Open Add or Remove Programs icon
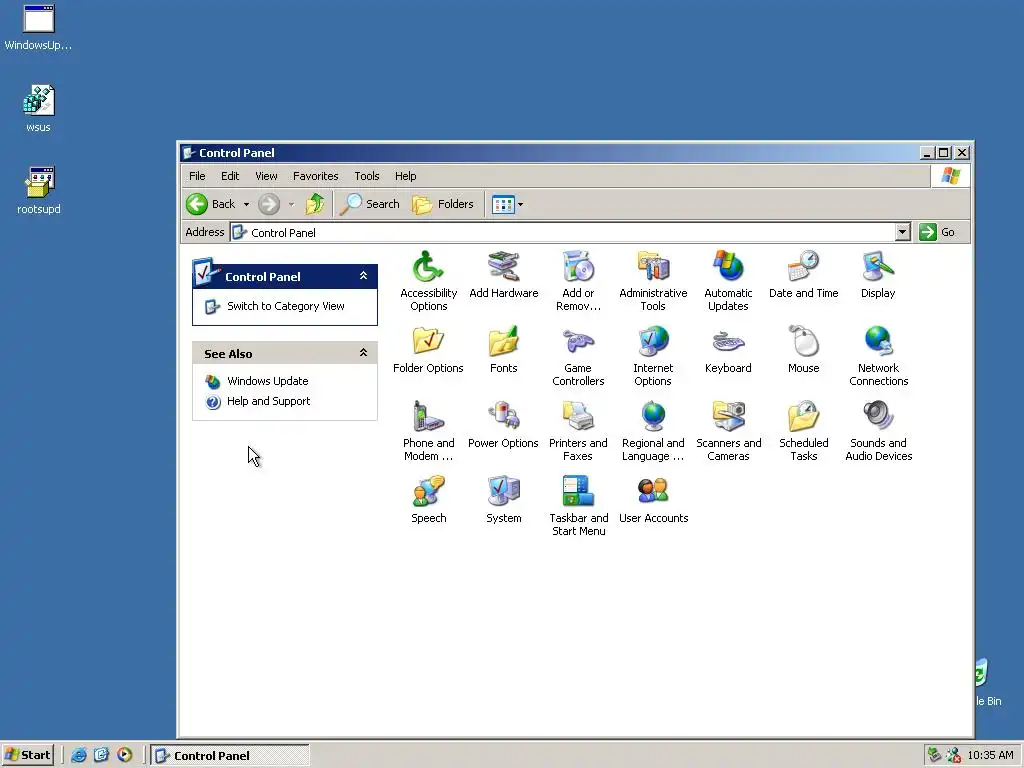The width and height of the screenshot is (1024, 768). (x=578, y=281)
